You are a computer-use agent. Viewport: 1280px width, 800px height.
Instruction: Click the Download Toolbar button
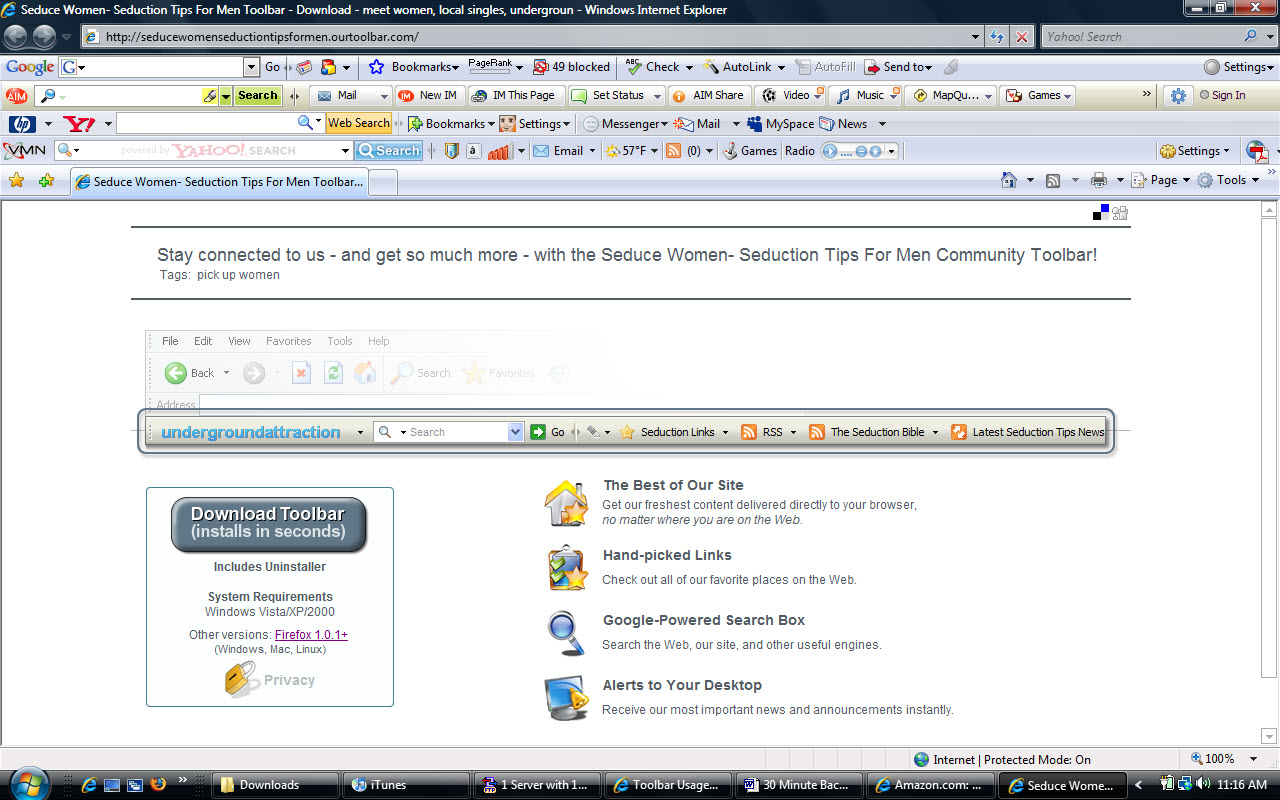click(x=268, y=523)
